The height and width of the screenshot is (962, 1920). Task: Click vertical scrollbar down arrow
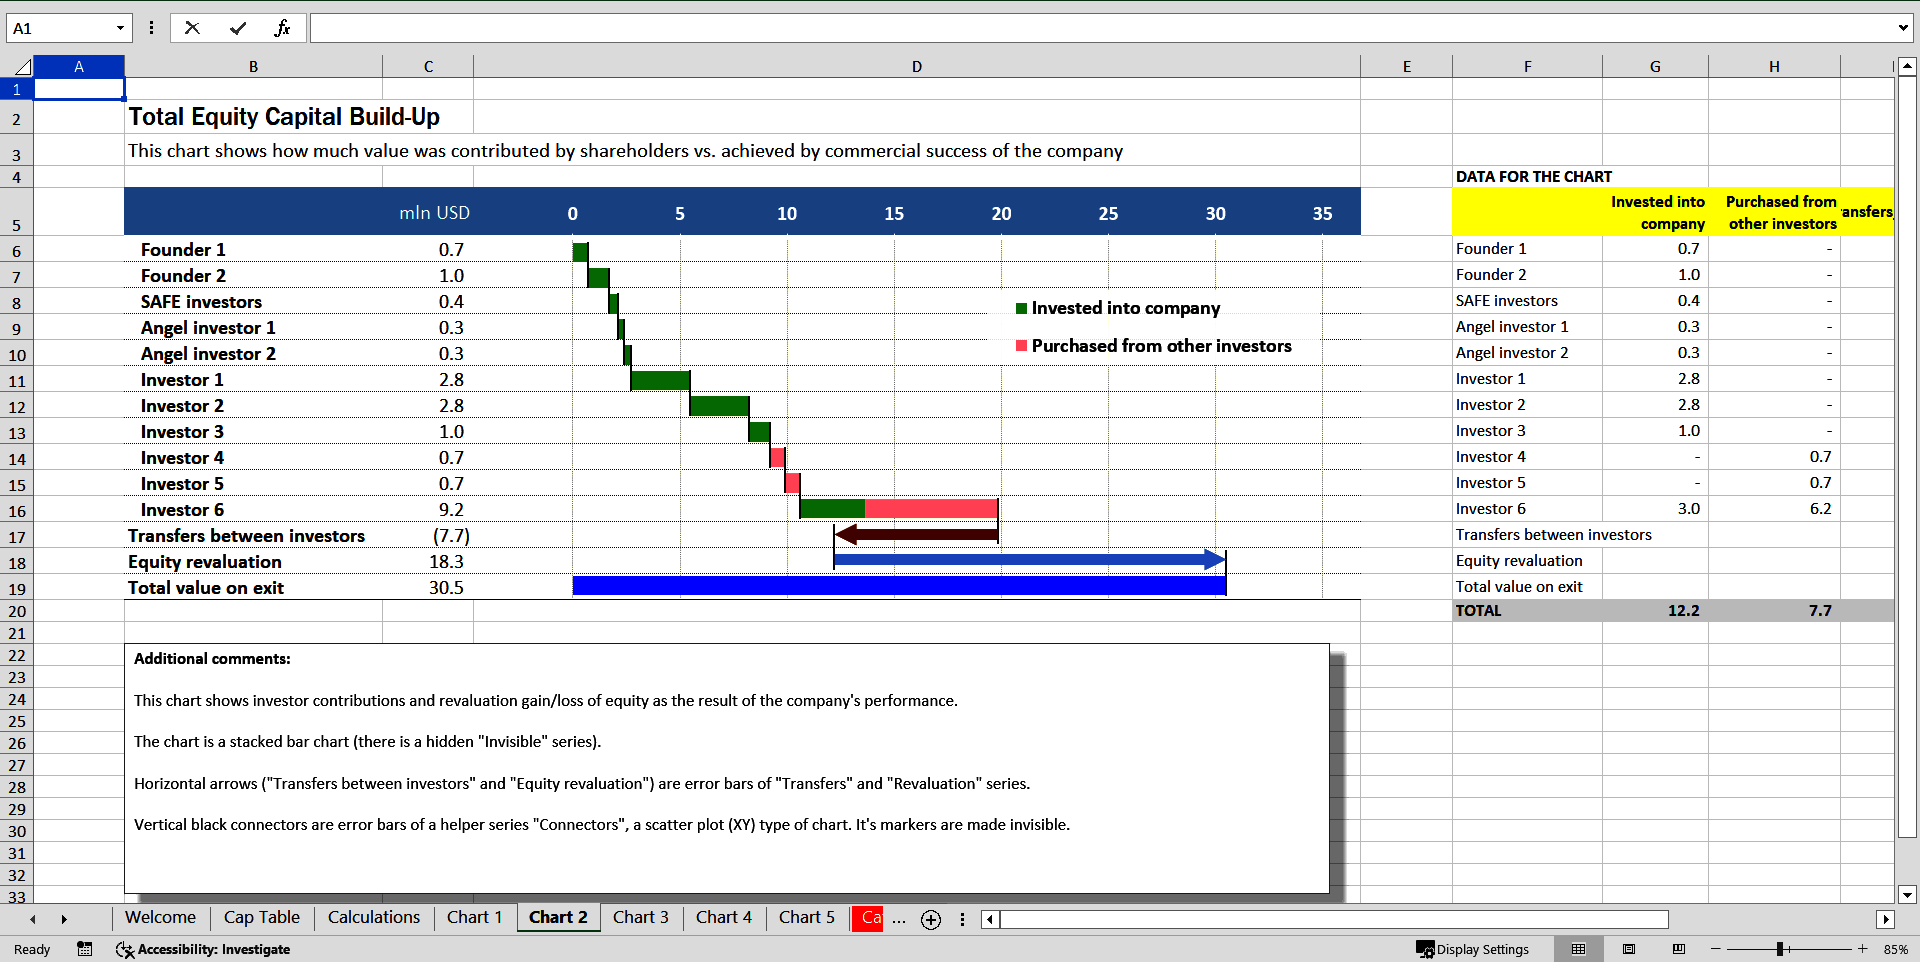tap(1907, 895)
